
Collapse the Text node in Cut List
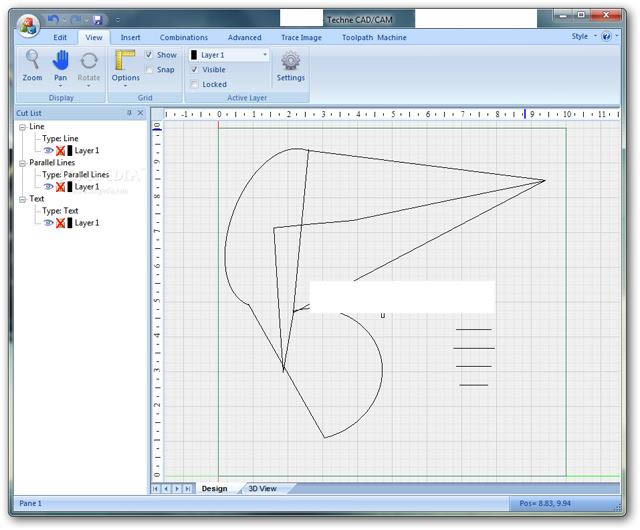click(22, 199)
